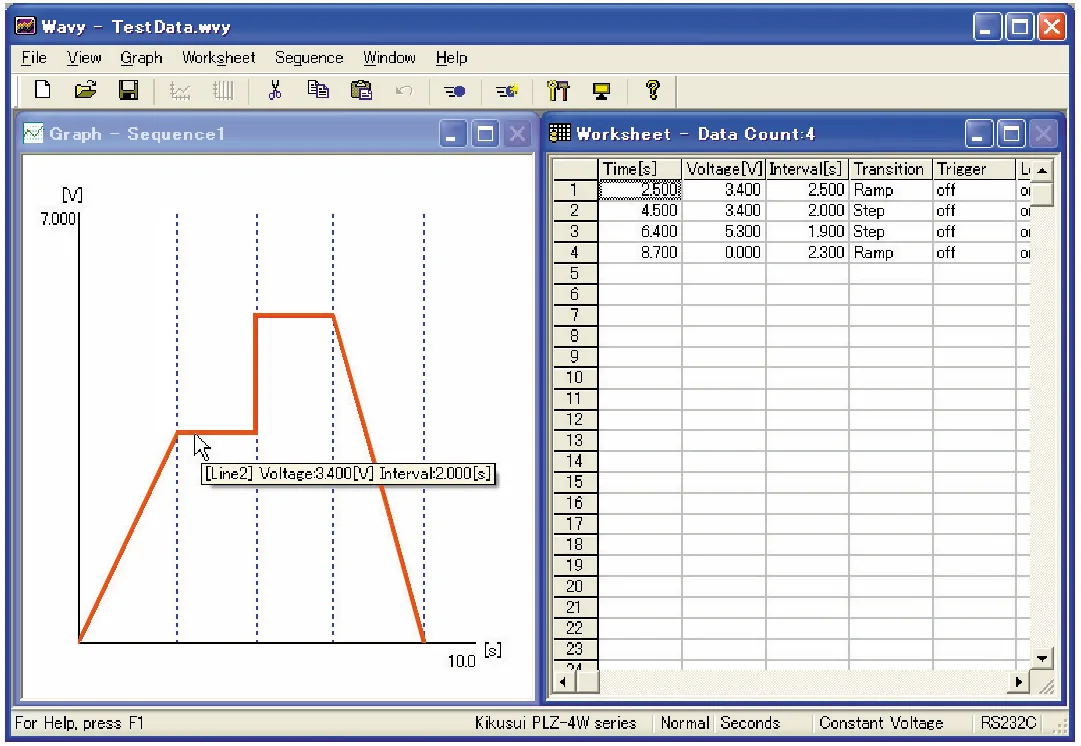This screenshot has height=746, width=1081.
Task: Open the Sequence menu
Action: coord(309,57)
